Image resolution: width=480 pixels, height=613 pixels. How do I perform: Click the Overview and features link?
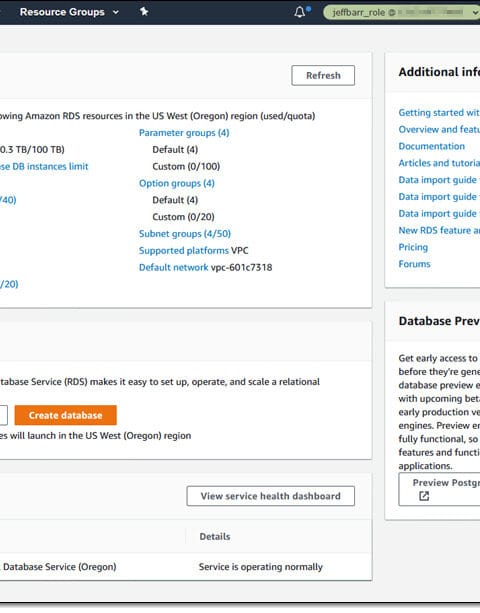(439, 129)
